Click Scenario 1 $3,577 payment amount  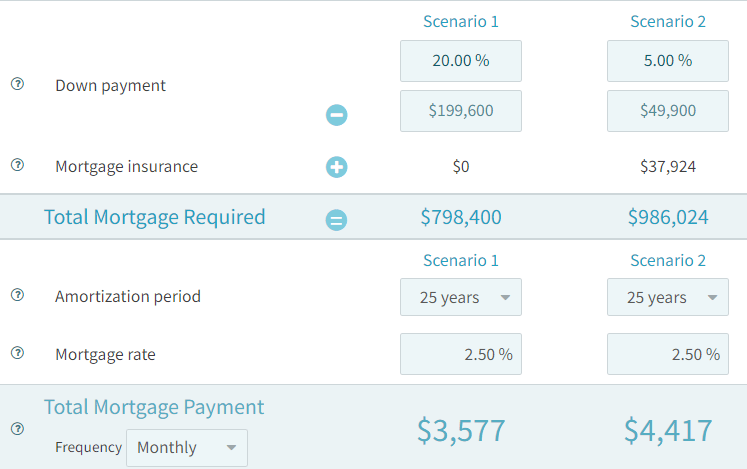461,430
